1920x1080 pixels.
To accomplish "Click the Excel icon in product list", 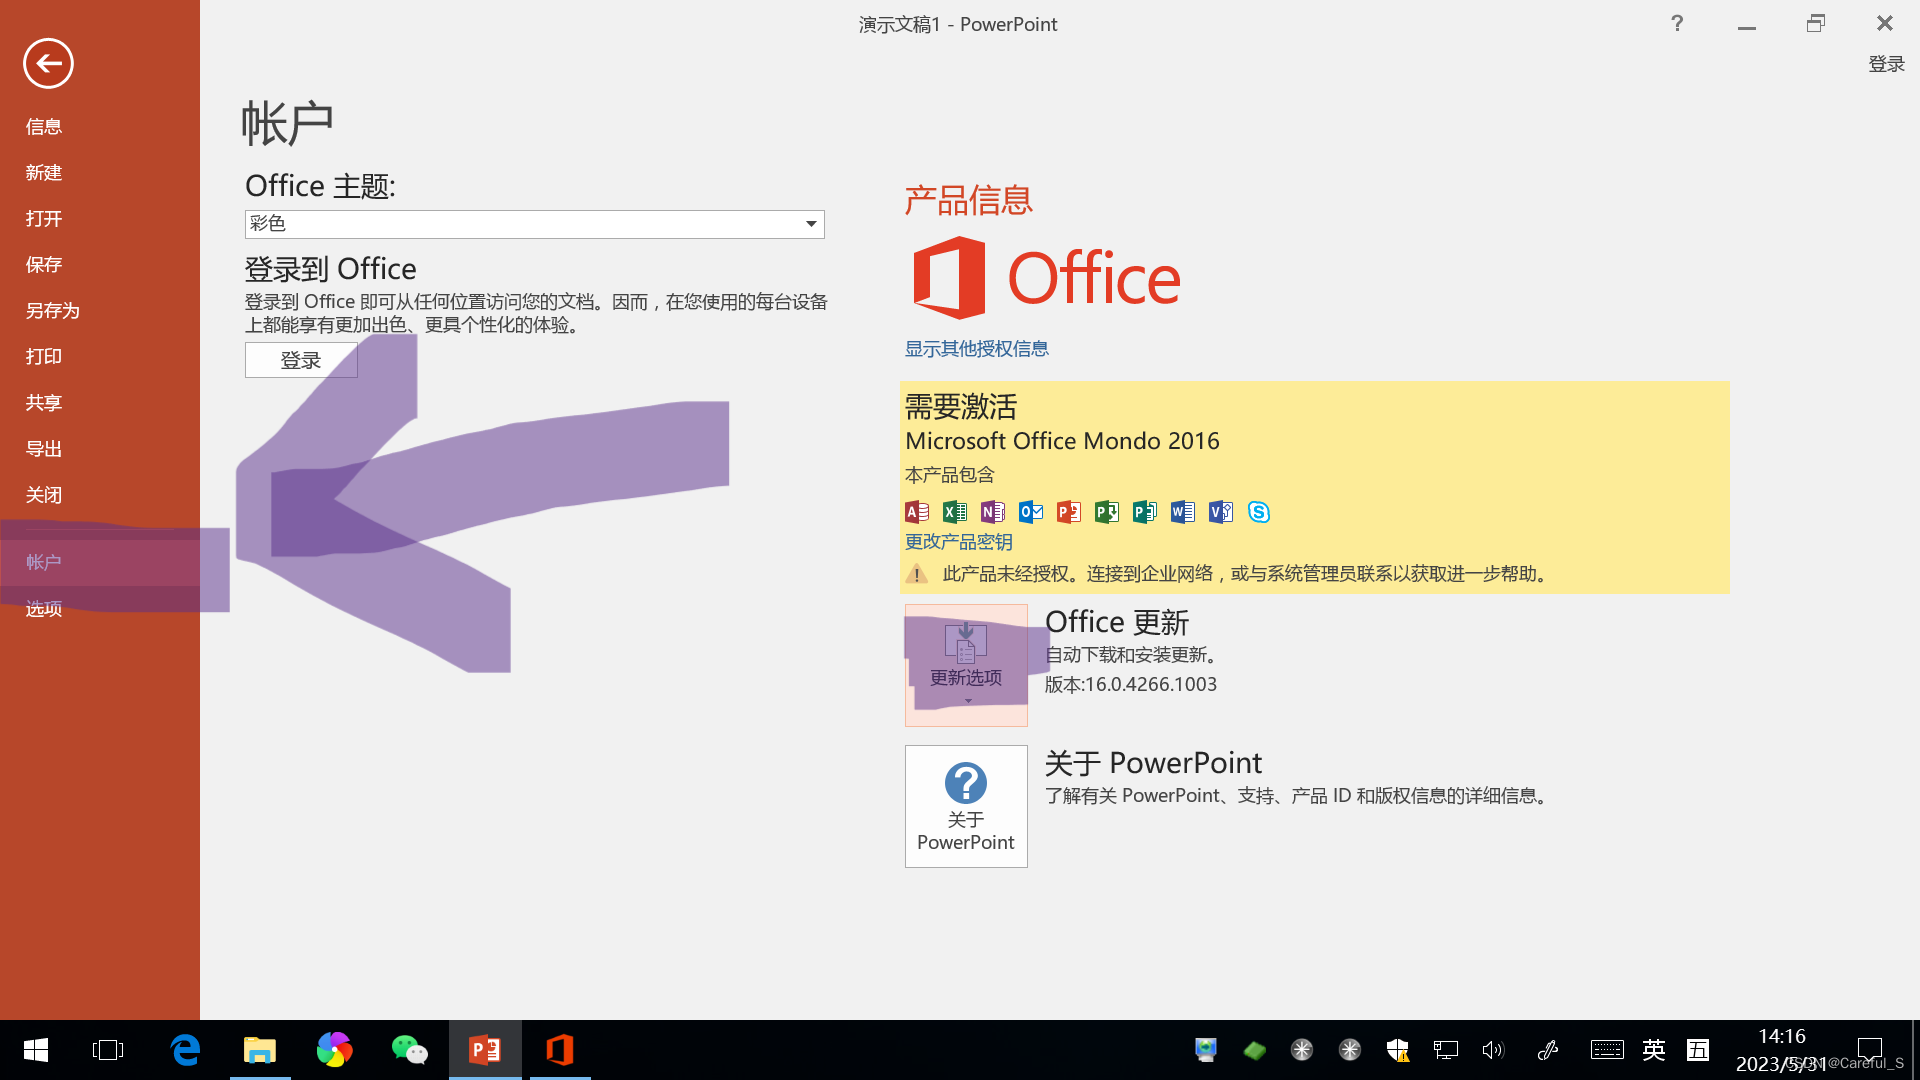I will [954, 512].
